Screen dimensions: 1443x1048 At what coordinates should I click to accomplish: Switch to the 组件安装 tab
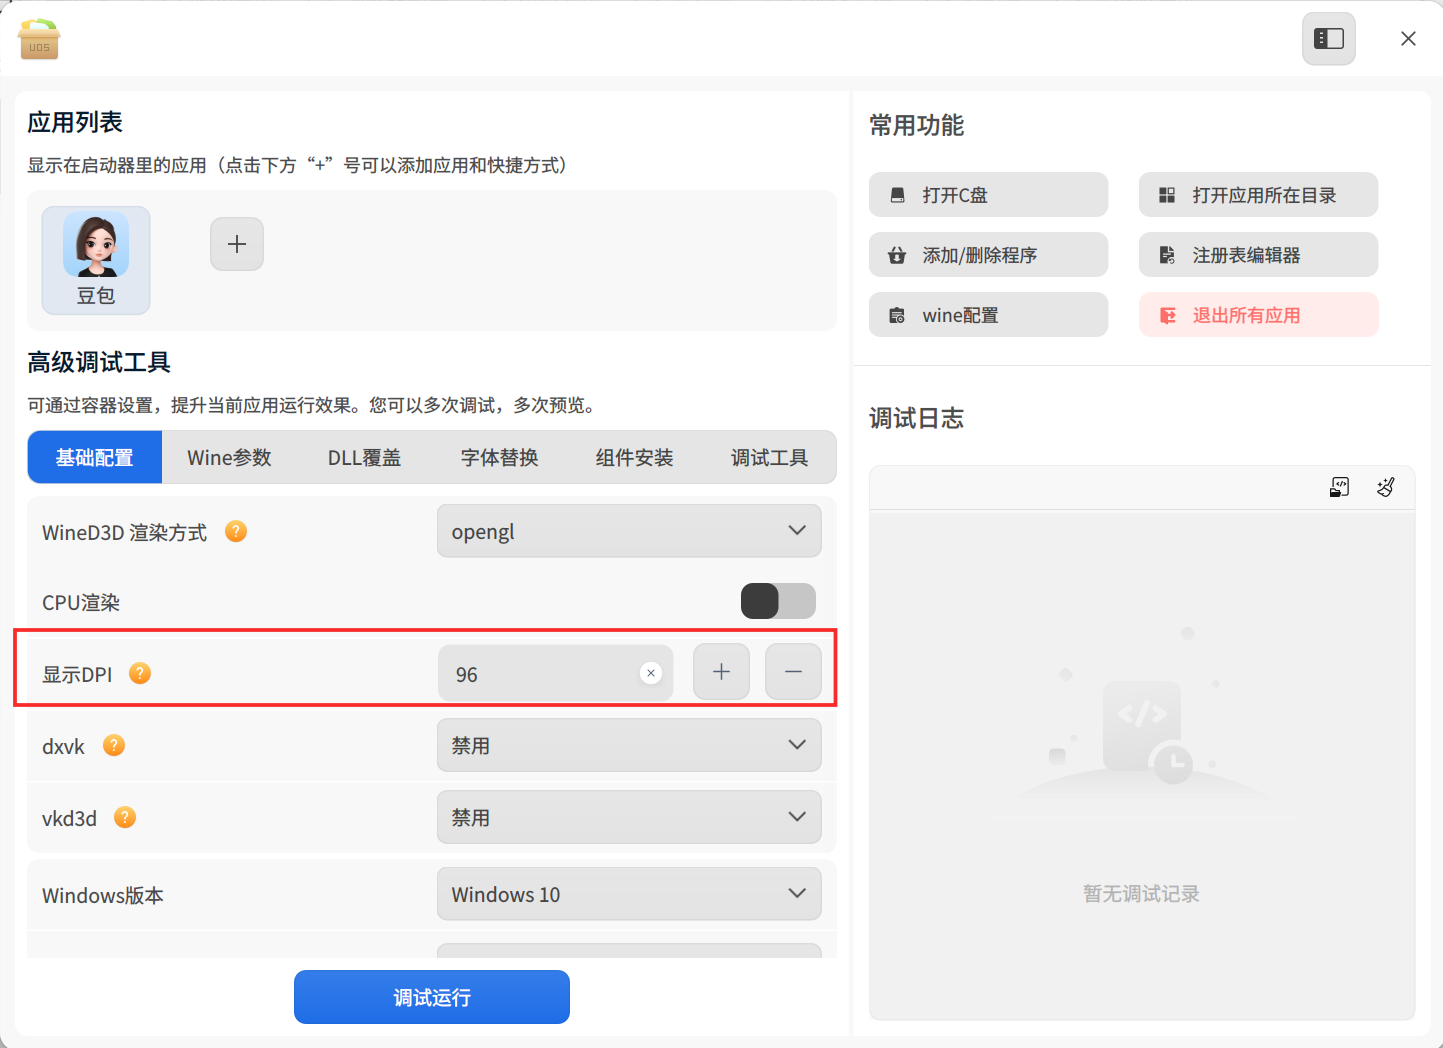coord(634,457)
